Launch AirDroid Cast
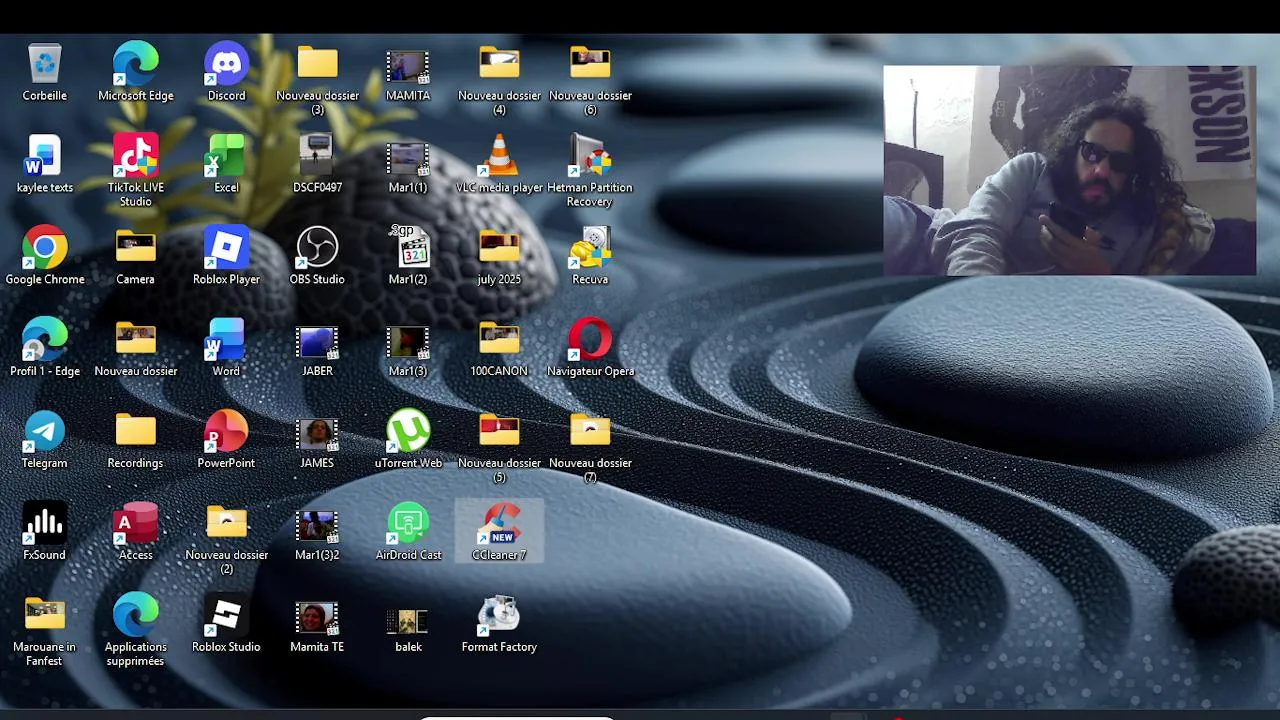This screenshot has width=1280, height=720. [x=408, y=524]
